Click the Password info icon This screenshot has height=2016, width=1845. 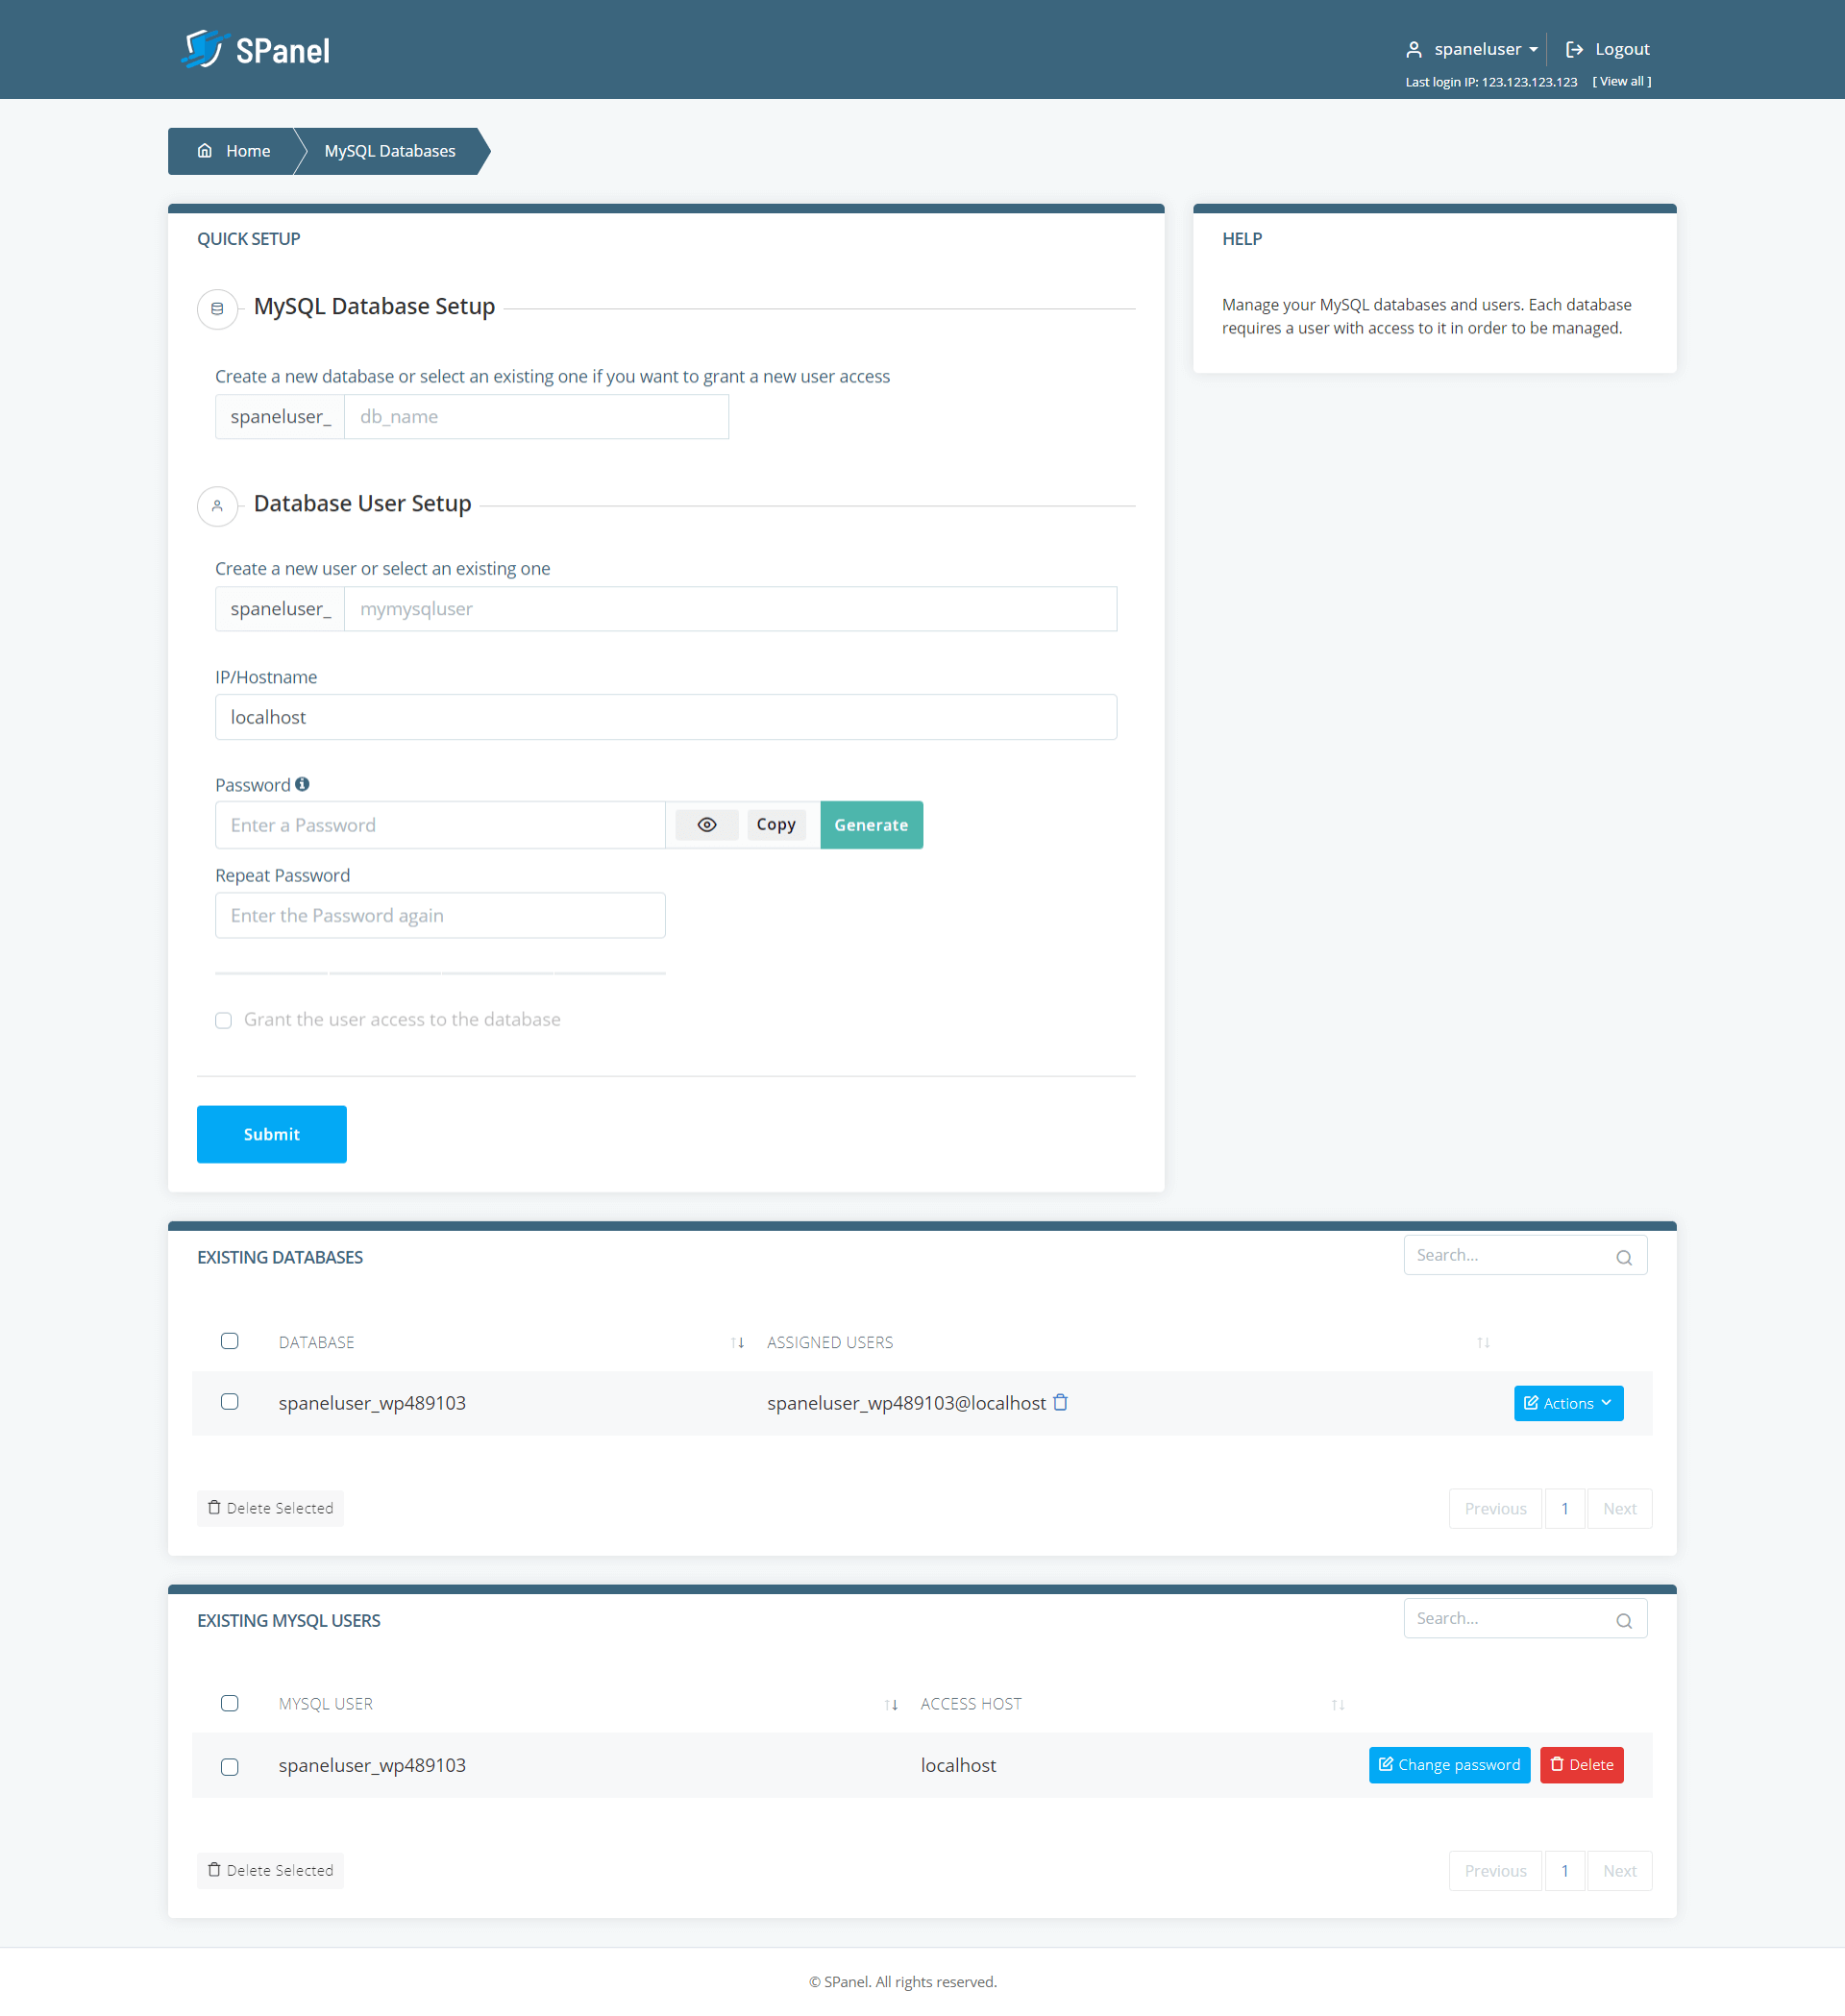pos(302,784)
